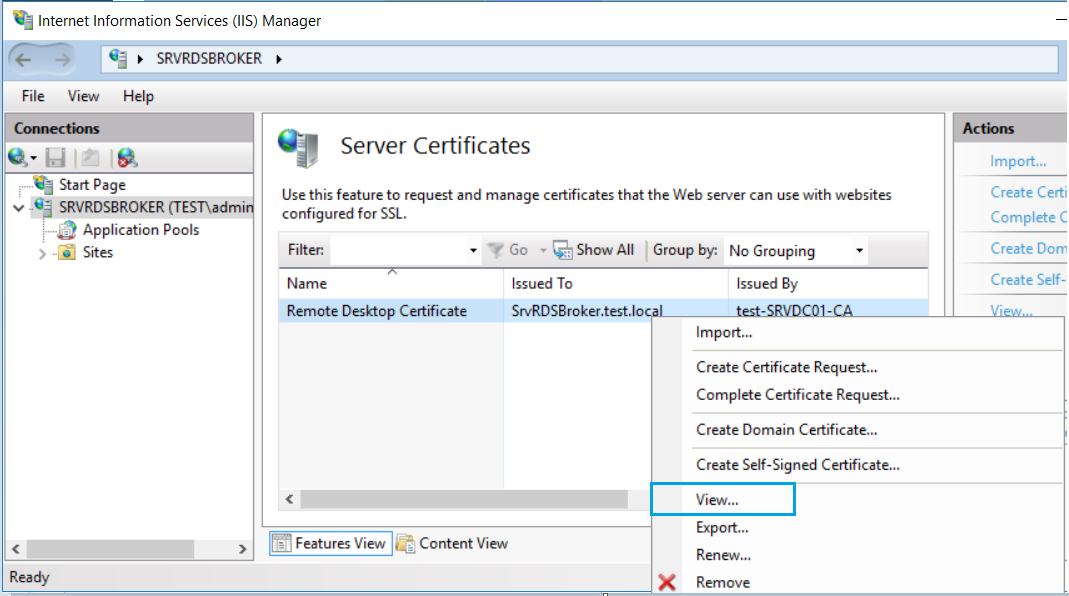Click the Create Self-Signed link in Actions
The height and width of the screenshot is (596, 1069).
1028,280
